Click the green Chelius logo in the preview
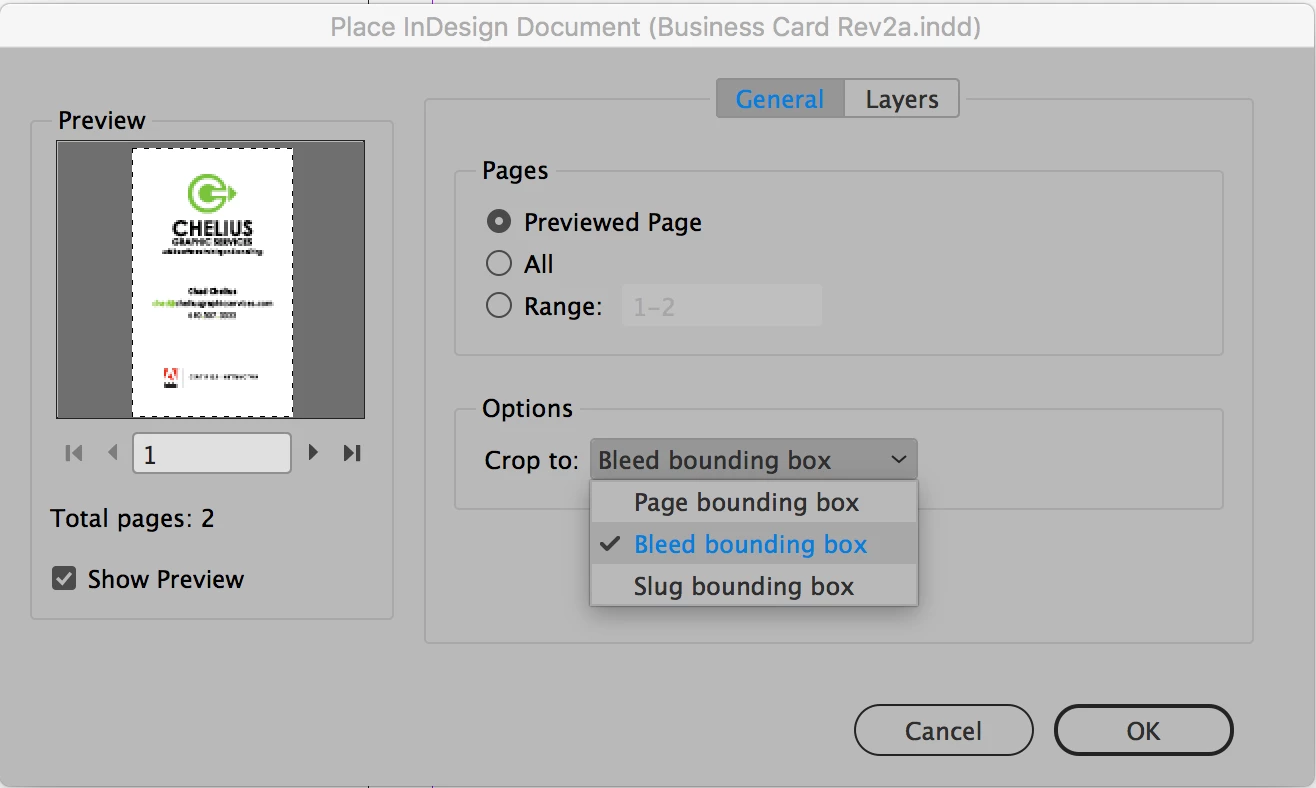Screen dimensions: 1316x788 tap(212, 193)
